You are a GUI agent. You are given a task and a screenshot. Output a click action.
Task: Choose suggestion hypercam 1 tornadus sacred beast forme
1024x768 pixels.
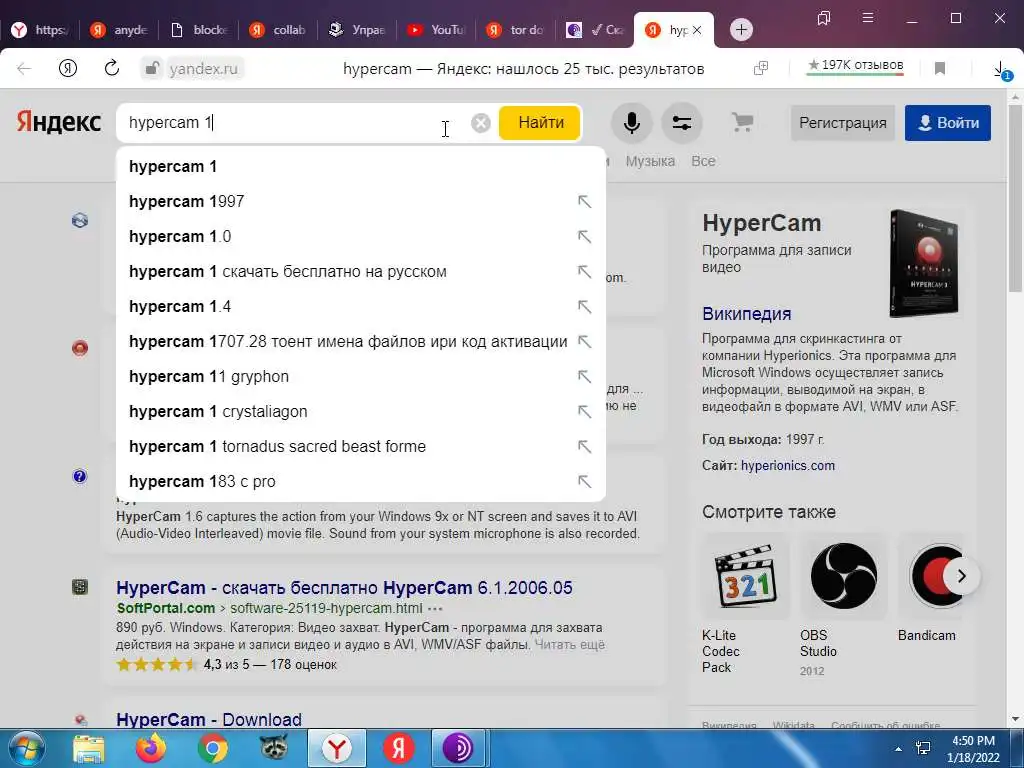(360, 447)
